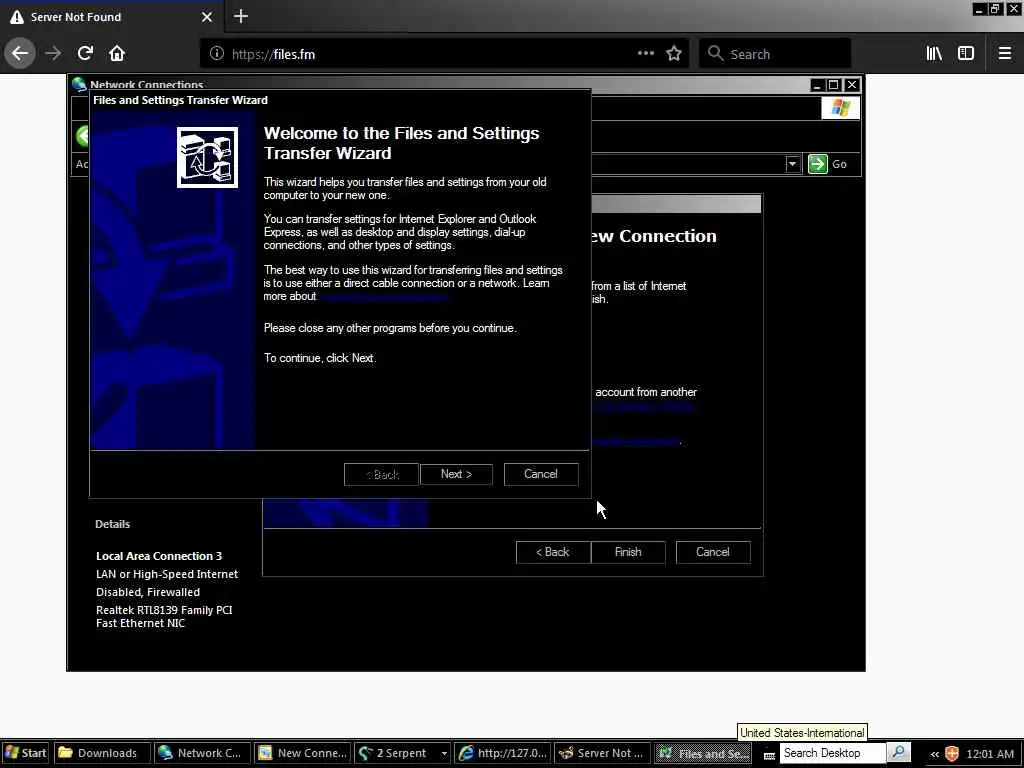Switch to New Connection taskbar item
This screenshot has height=768, width=1024.
[302, 754]
